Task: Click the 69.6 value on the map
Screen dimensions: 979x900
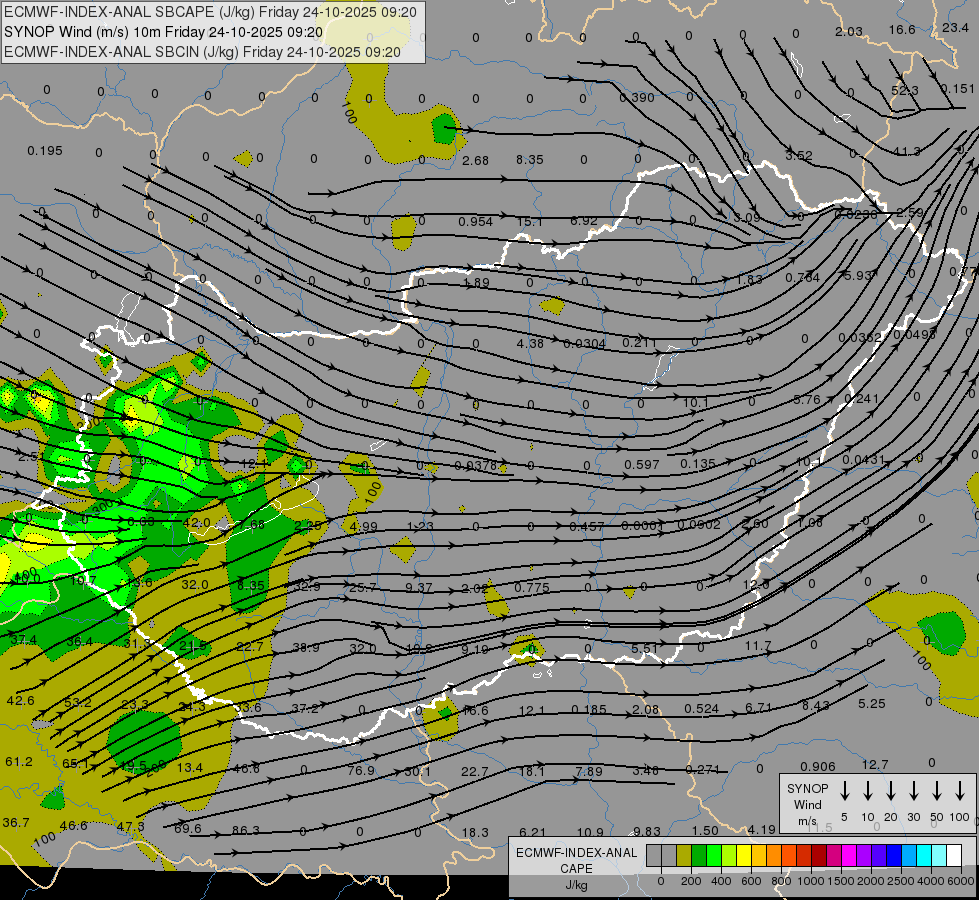Action: tap(187, 828)
